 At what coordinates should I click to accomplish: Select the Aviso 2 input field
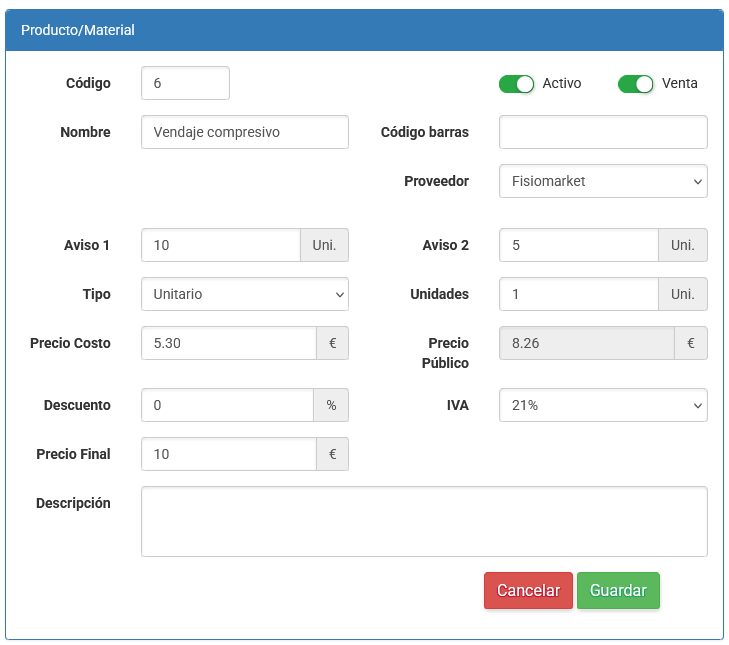(578, 245)
